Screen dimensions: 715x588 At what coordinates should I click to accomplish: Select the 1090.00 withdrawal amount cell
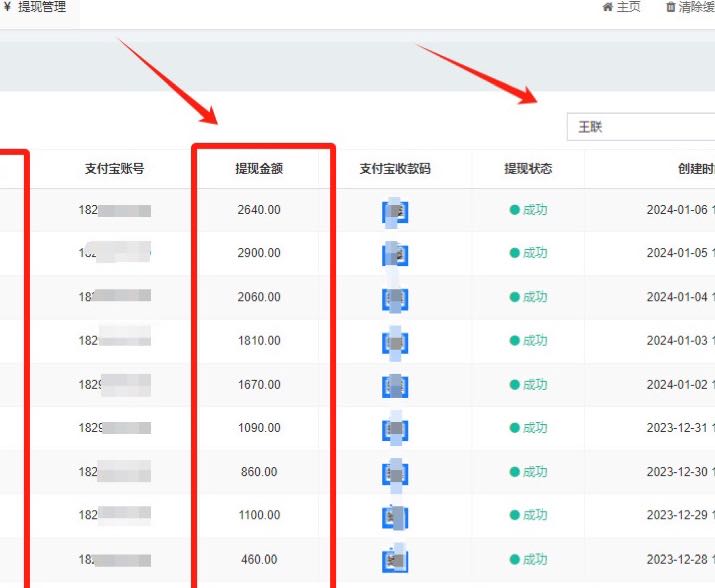tap(259, 428)
